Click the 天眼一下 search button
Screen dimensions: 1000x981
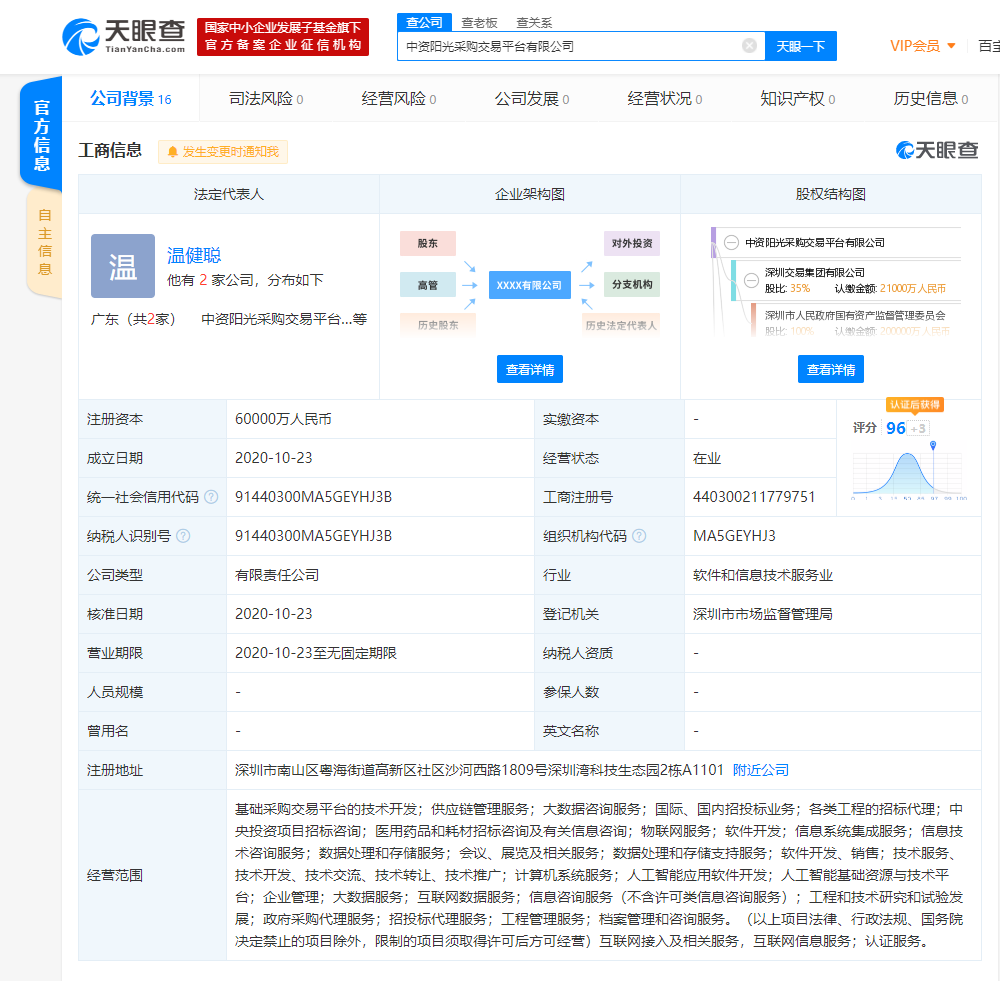800,46
